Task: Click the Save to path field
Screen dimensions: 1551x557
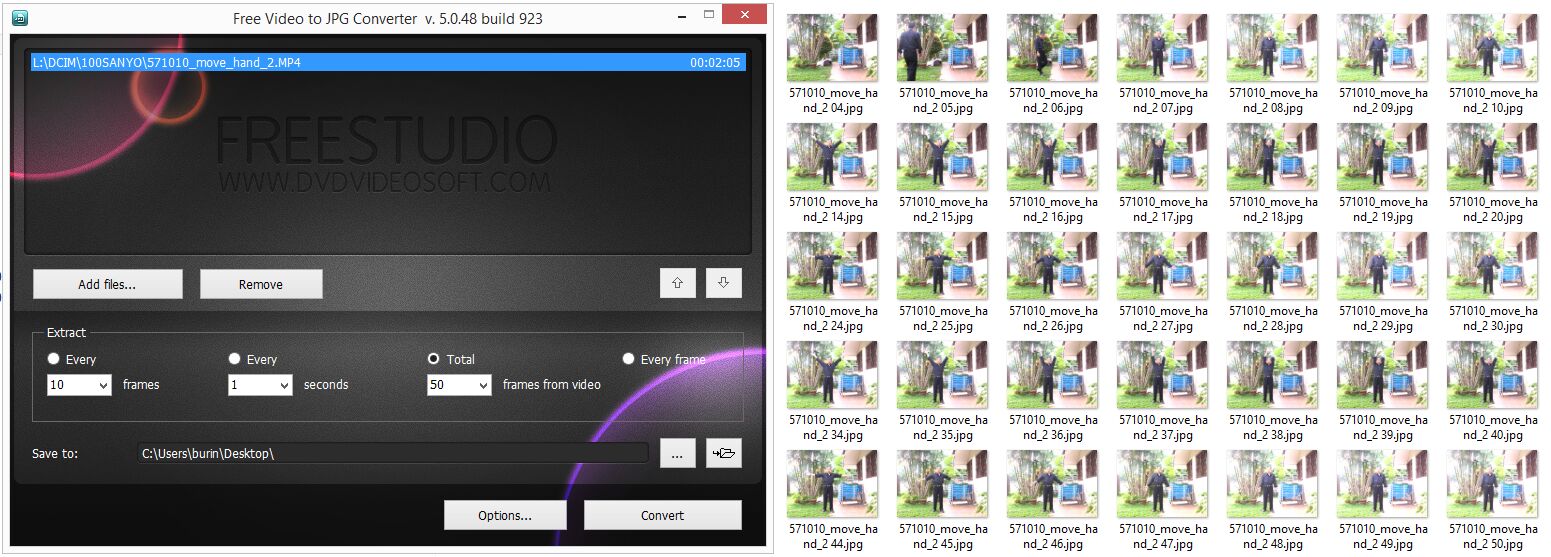Action: coord(393,453)
